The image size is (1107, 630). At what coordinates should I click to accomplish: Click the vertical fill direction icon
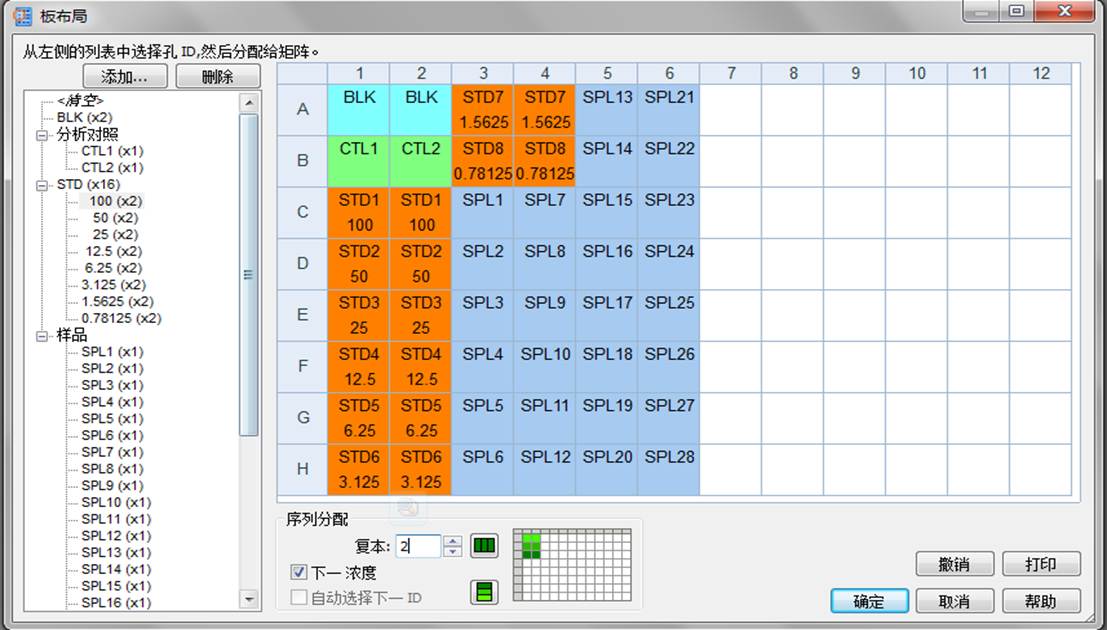(x=484, y=593)
